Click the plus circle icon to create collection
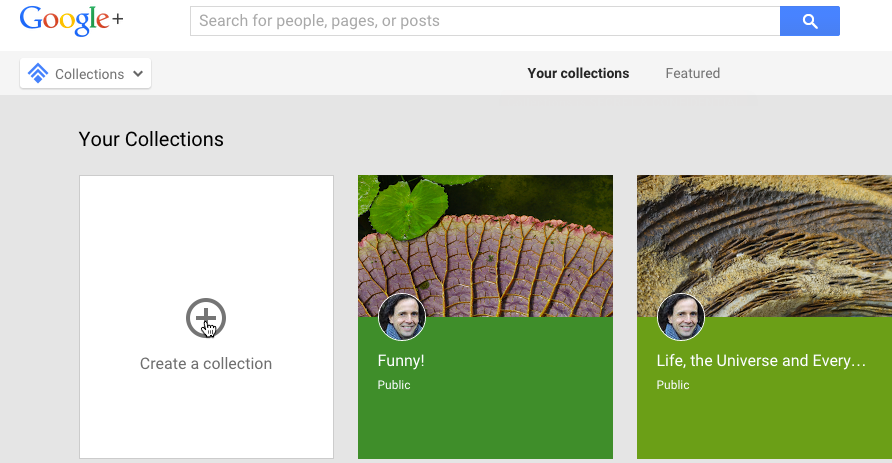The width and height of the screenshot is (892, 463). tap(206, 318)
